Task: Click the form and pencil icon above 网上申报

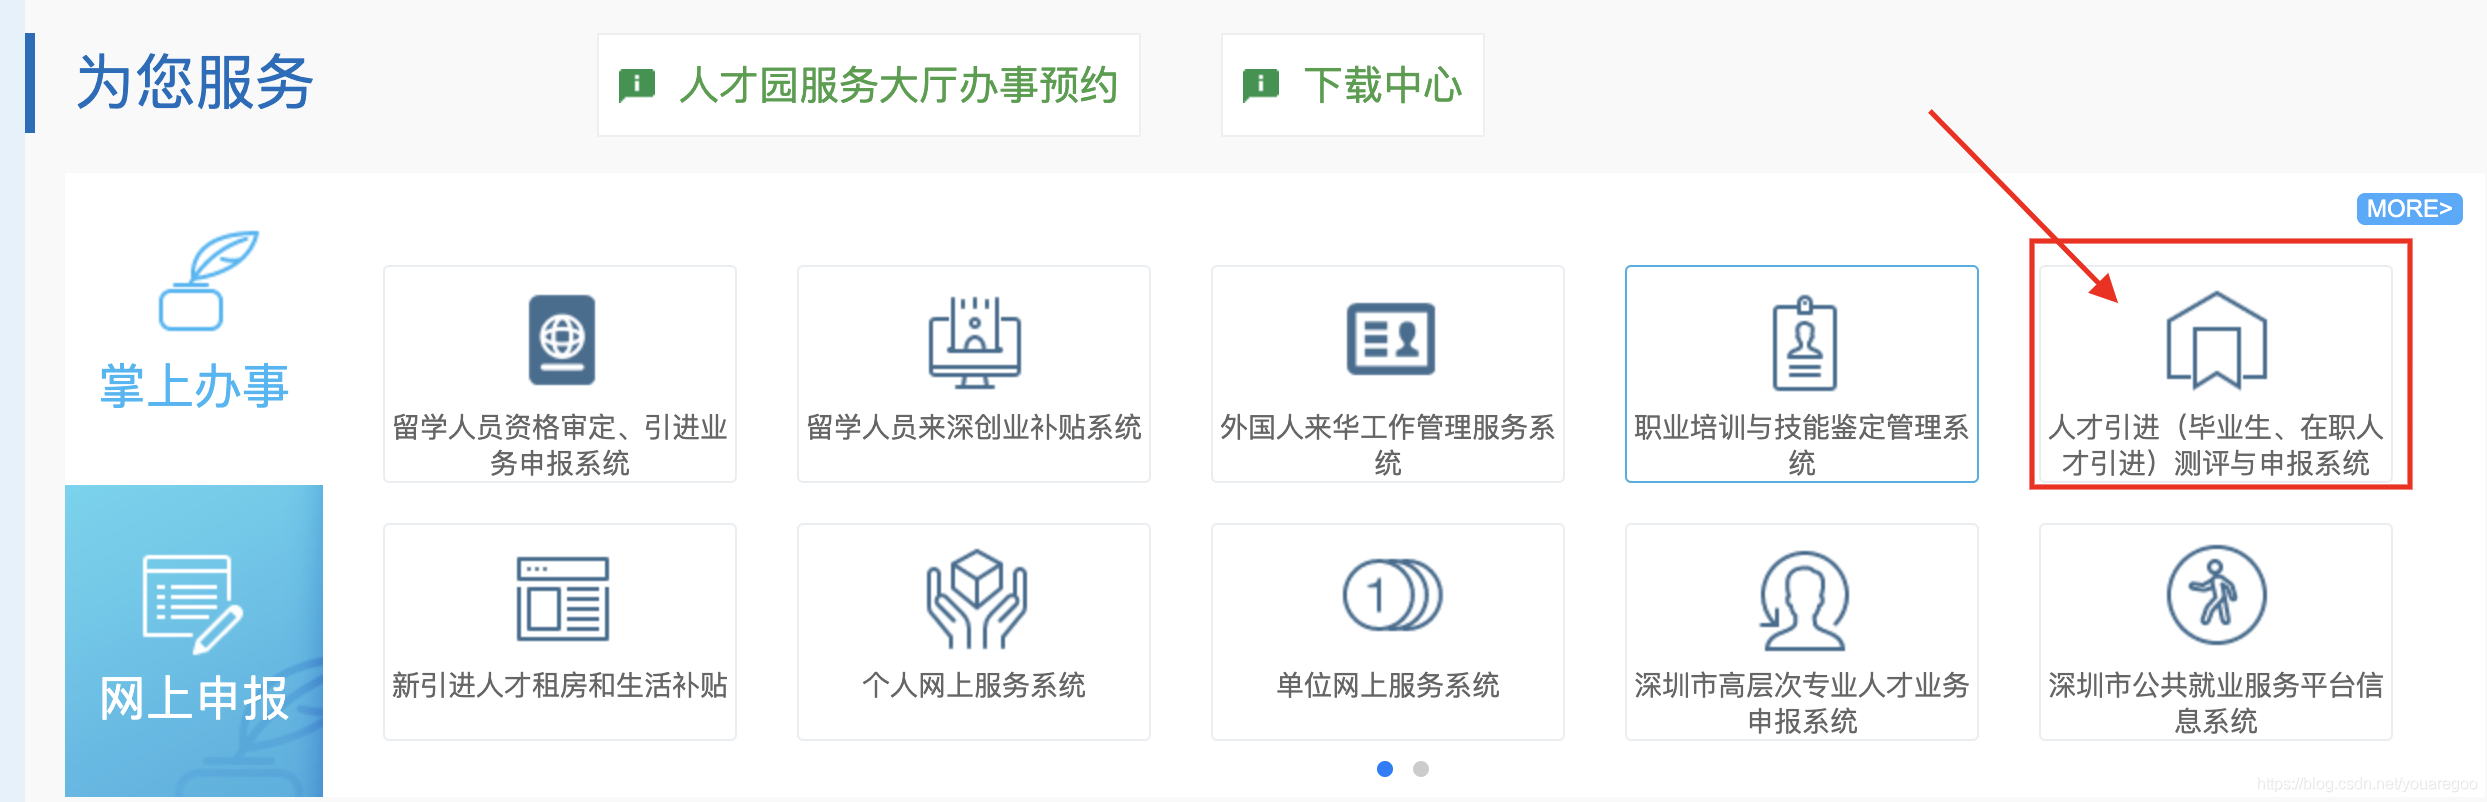Action: pos(192,603)
